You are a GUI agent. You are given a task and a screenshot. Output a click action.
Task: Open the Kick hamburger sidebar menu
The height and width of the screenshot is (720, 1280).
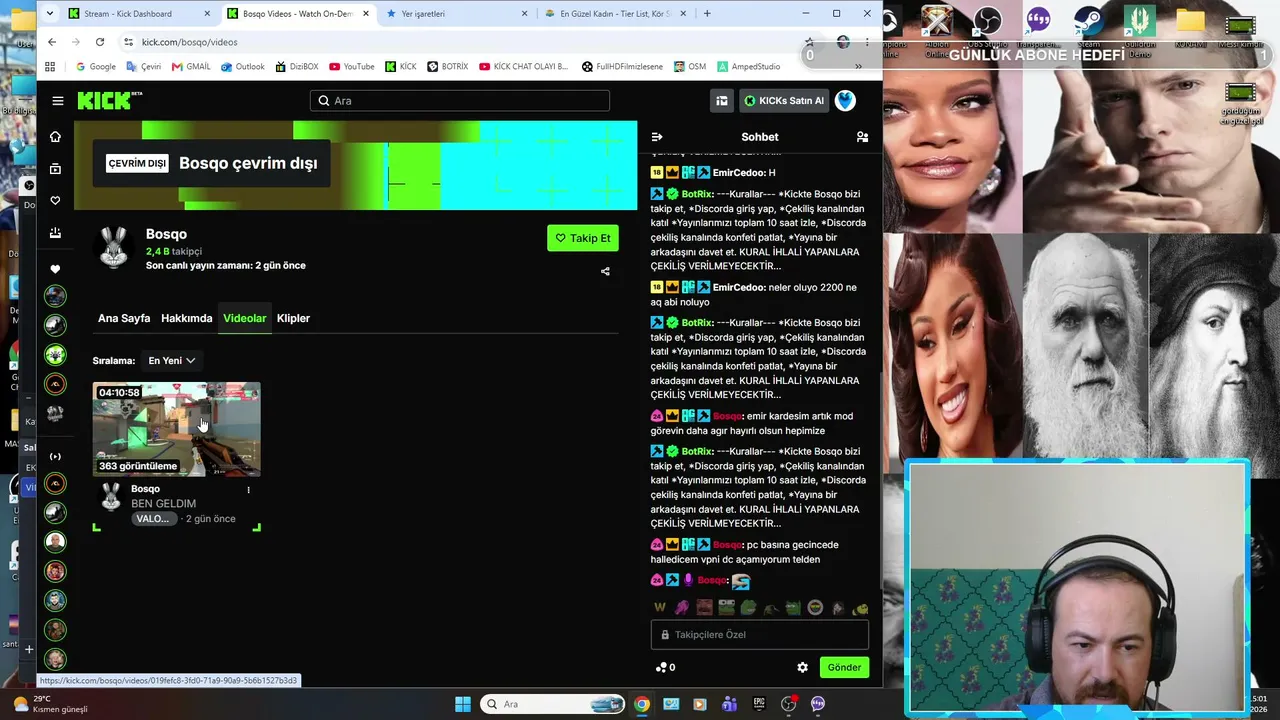coord(58,101)
